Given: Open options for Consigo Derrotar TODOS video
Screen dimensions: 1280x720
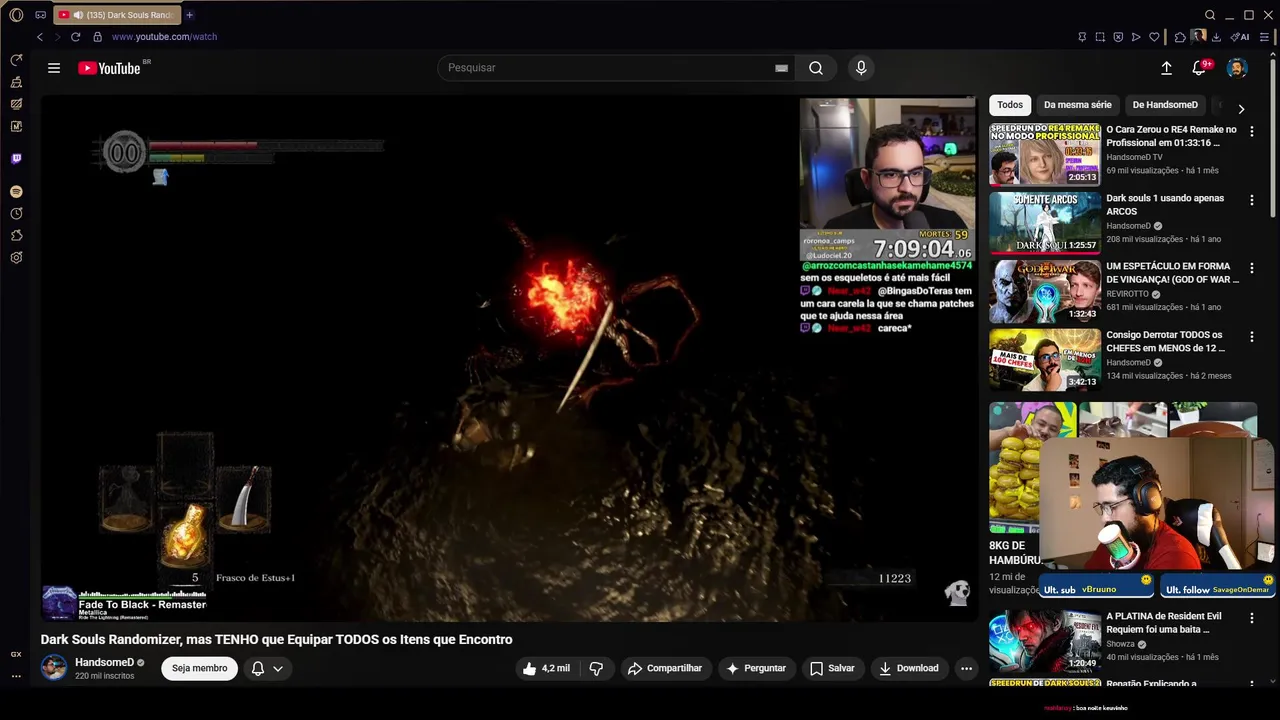Looking at the screenshot, I should tap(1251, 337).
